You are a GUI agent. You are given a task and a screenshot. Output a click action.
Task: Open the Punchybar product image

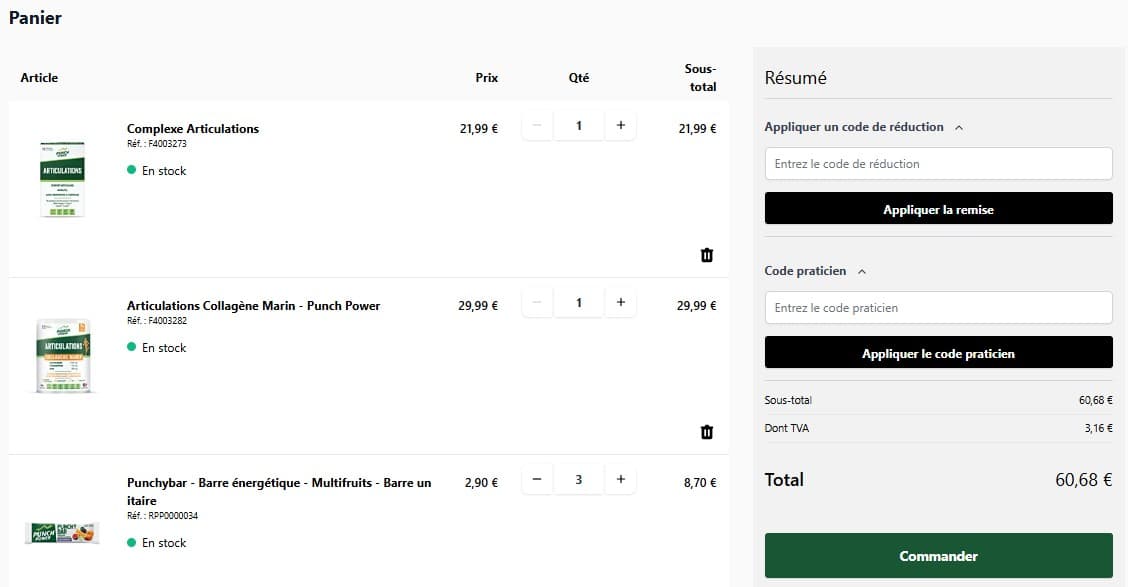point(62,533)
